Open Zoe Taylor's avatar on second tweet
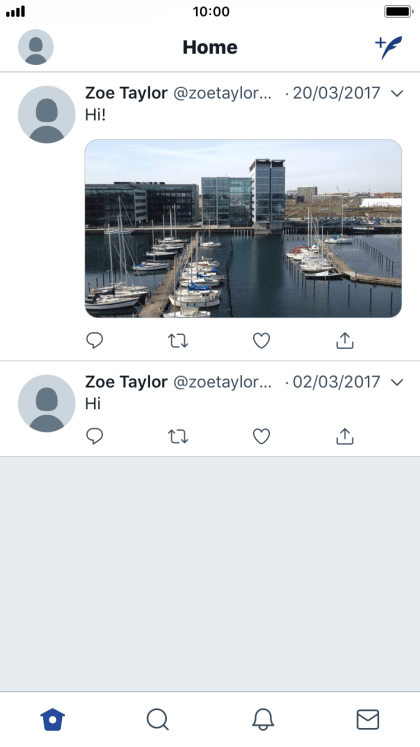This screenshot has width=420, height=747. click(47, 403)
